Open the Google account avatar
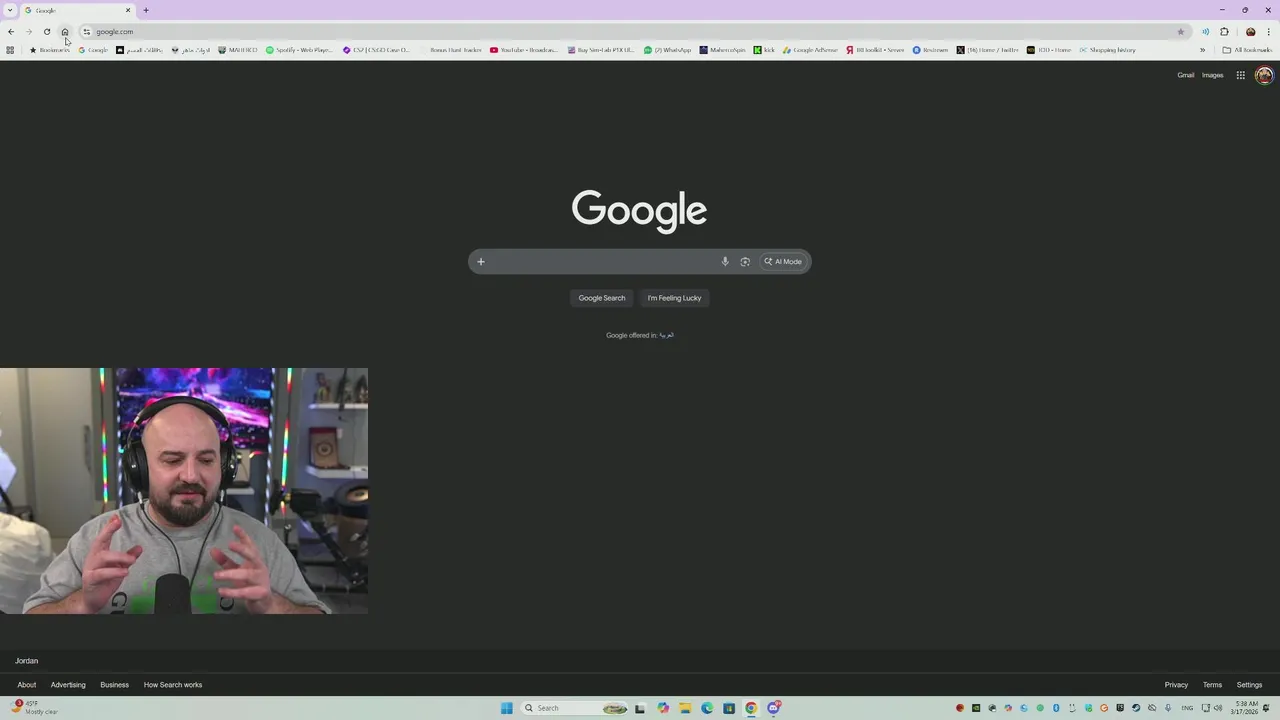This screenshot has height=720, width=1280. click(1264, 75)
